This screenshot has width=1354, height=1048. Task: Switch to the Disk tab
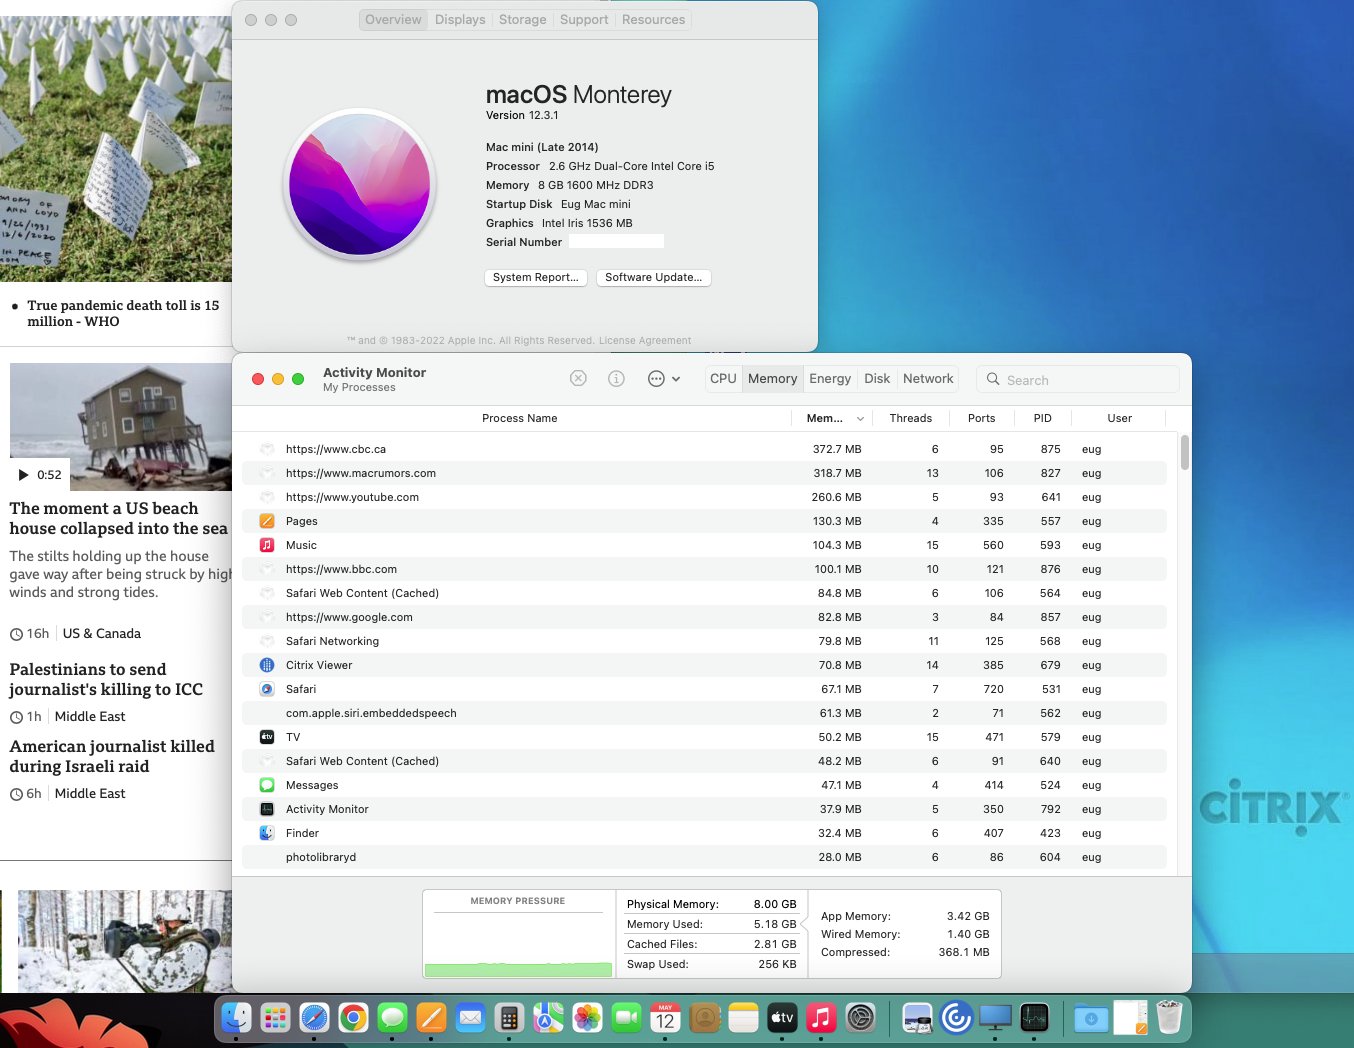point(877,379)
